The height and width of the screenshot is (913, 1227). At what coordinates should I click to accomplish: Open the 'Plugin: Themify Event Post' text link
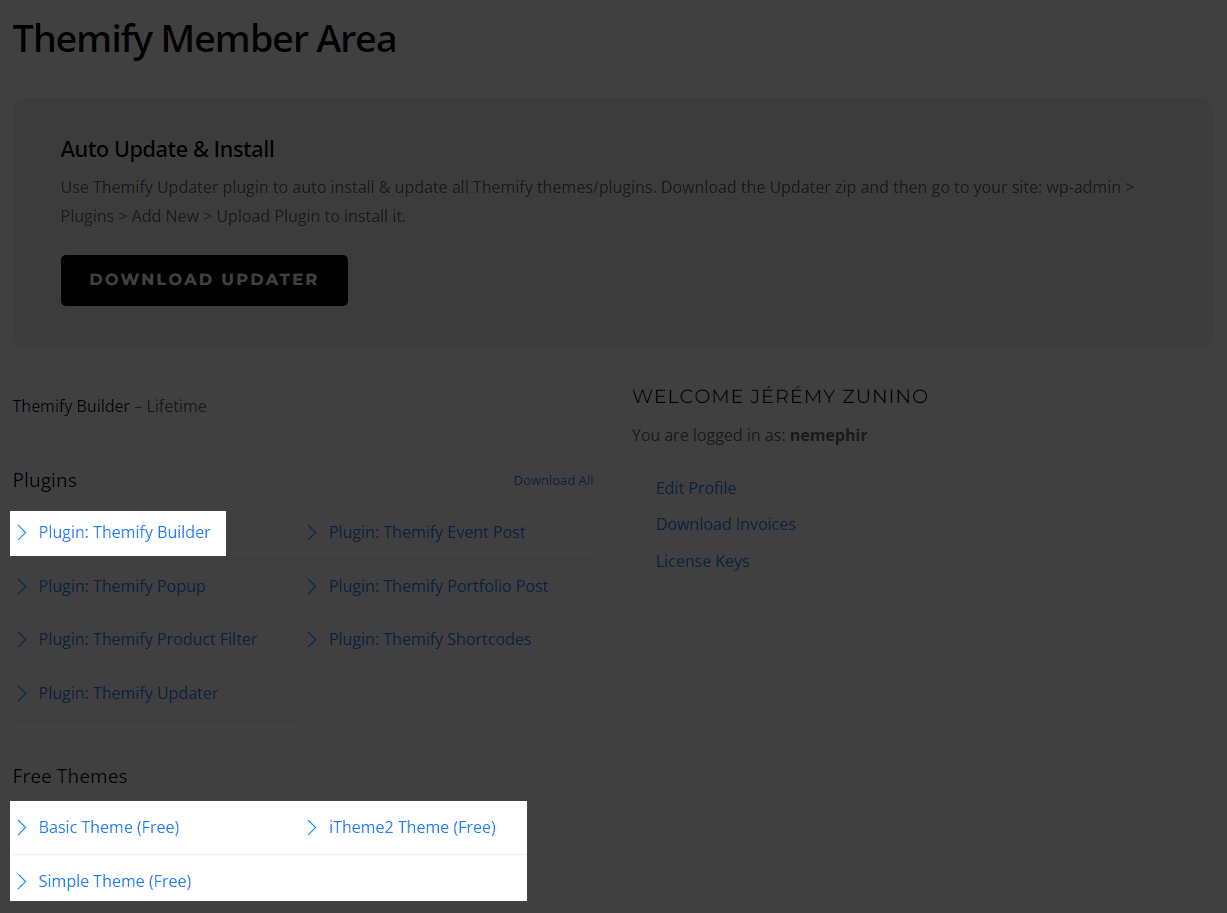point(427,532)
